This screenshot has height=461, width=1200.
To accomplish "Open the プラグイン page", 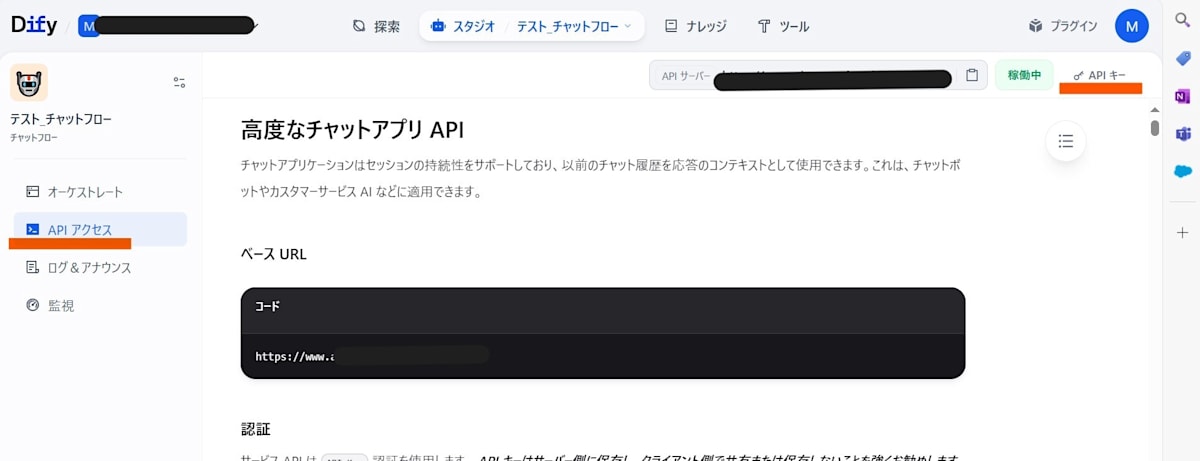I will pos(1062,26).
